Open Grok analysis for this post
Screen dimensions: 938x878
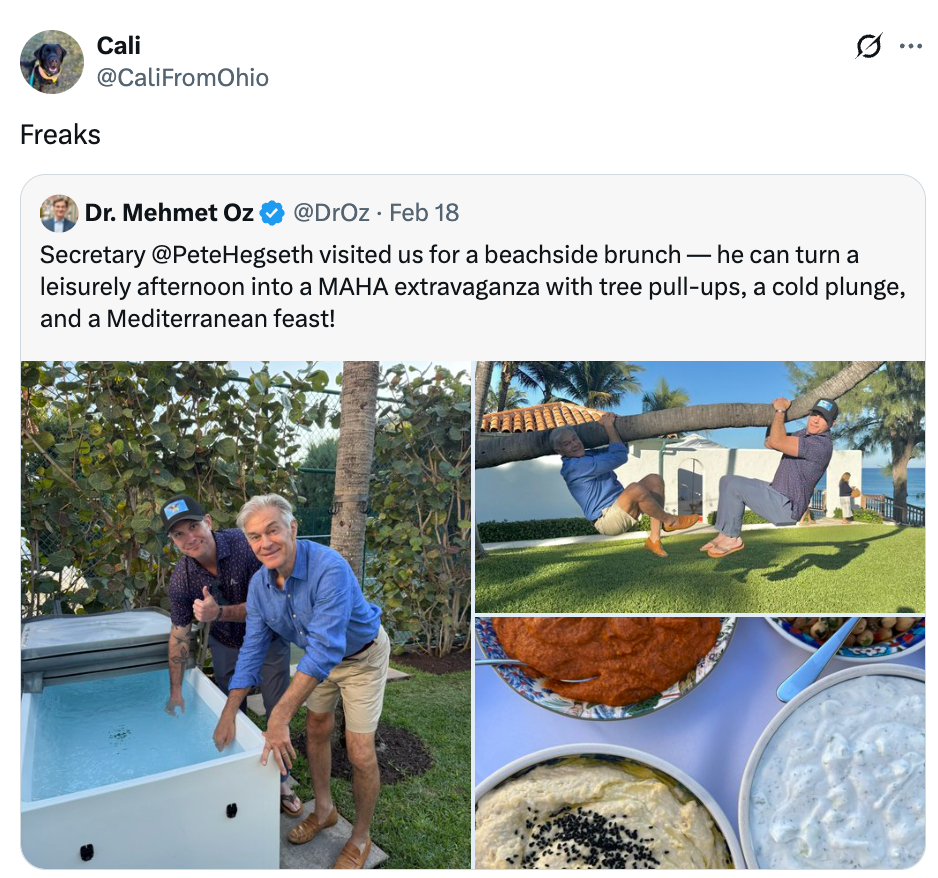pyautogui.click(x=868, y=46)
